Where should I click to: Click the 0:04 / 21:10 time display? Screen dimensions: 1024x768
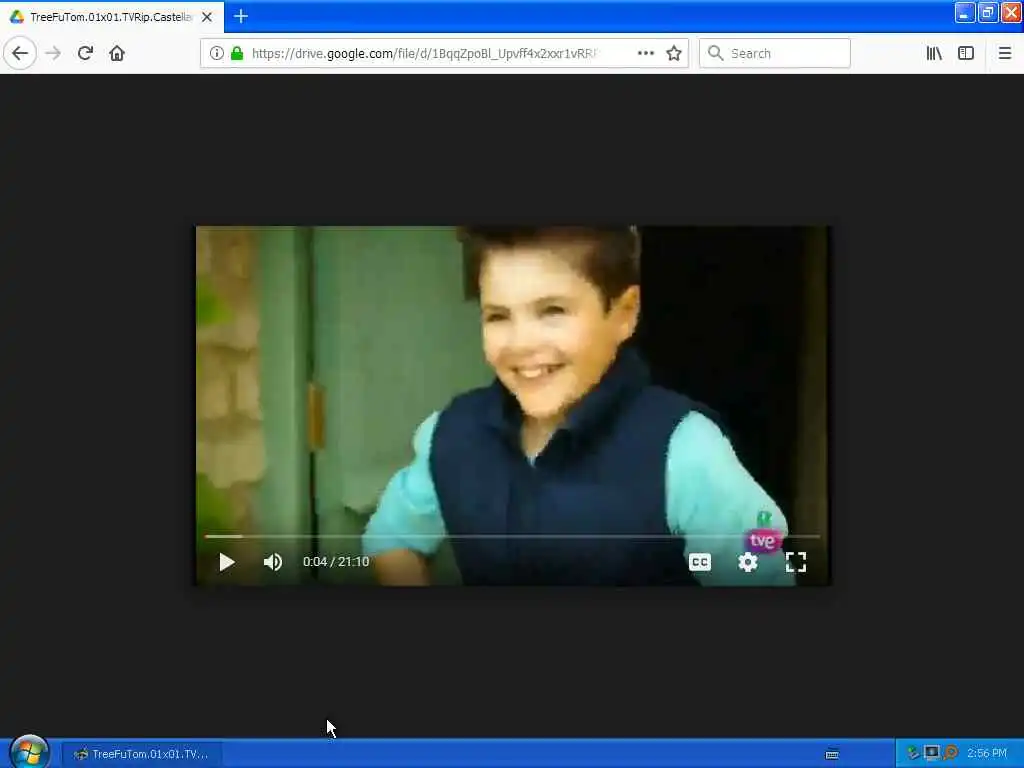(336, 562)
